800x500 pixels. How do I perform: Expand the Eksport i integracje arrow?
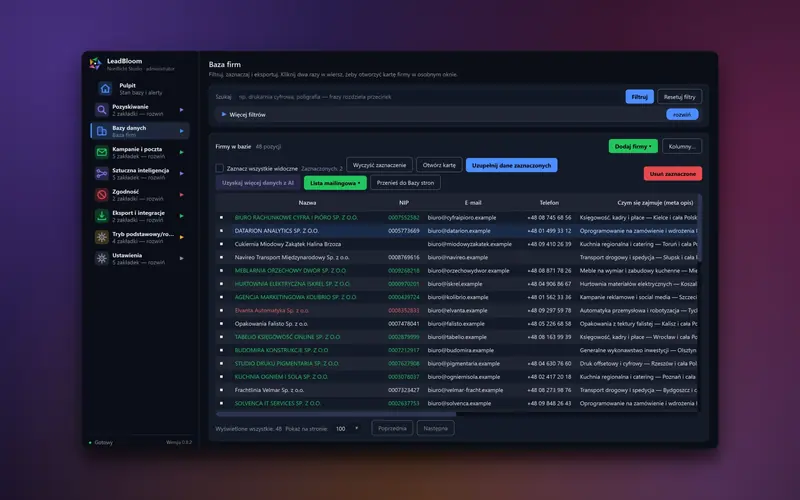182,216
